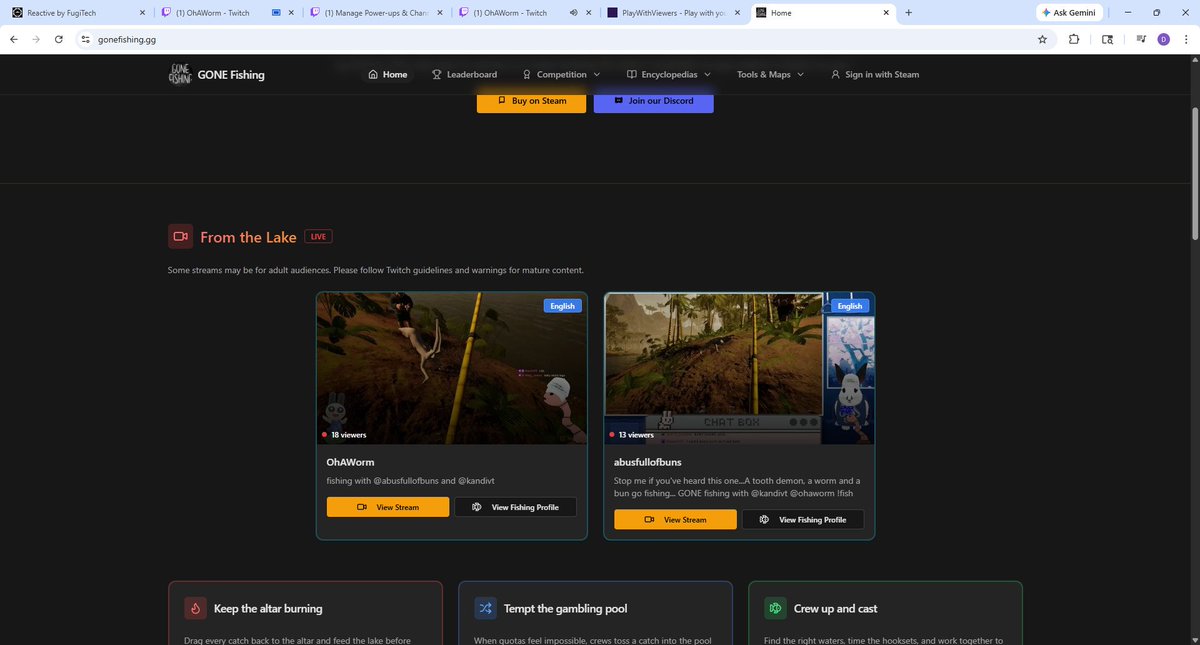Expand the Competition dropdown menu

pyautogui.click(x=561, y=74)
